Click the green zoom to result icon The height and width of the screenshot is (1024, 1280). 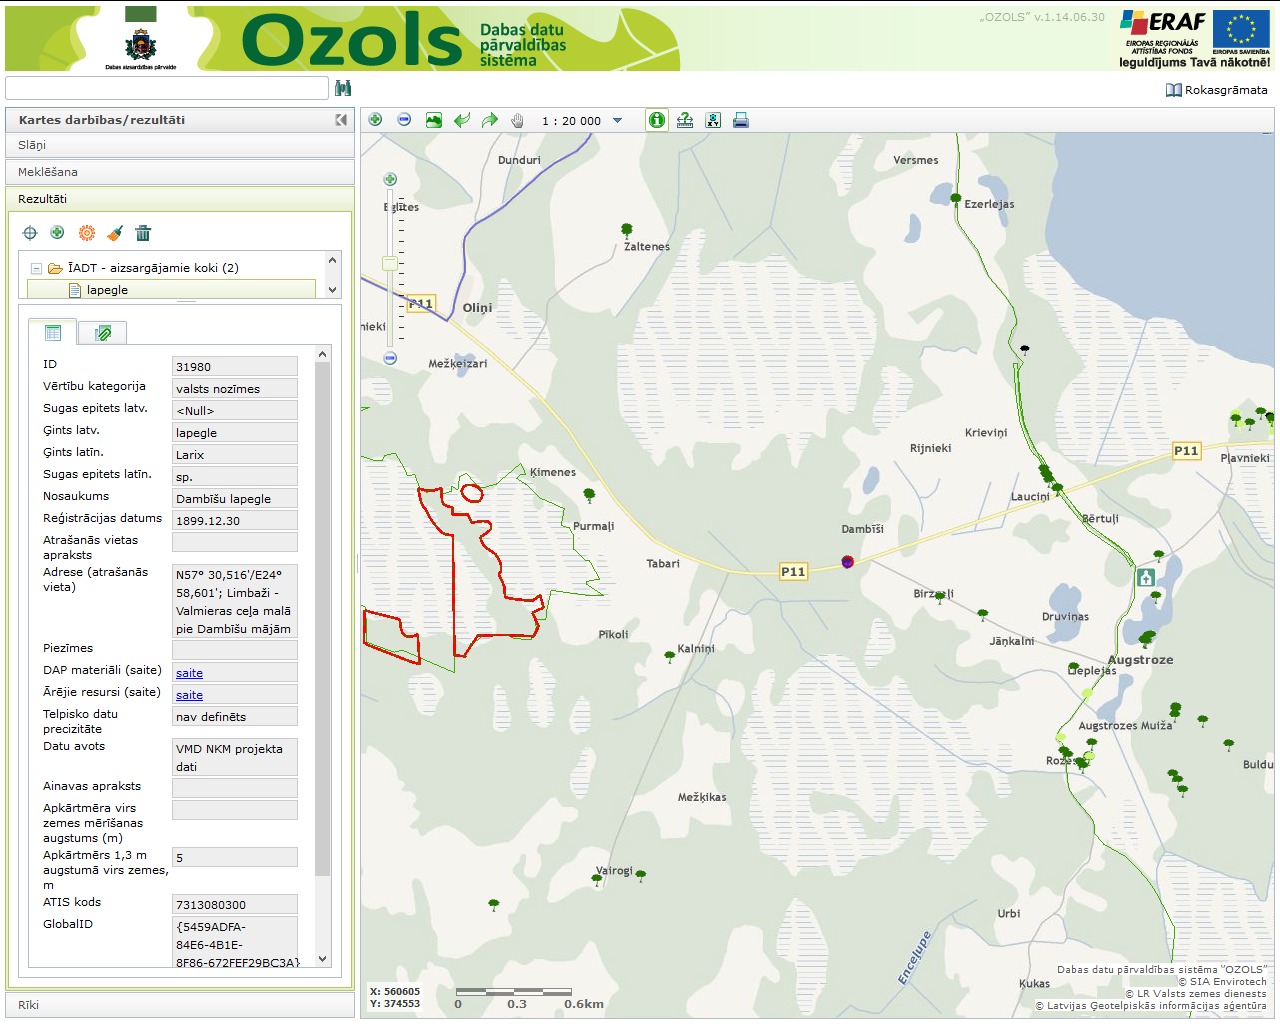pos(58,233)
